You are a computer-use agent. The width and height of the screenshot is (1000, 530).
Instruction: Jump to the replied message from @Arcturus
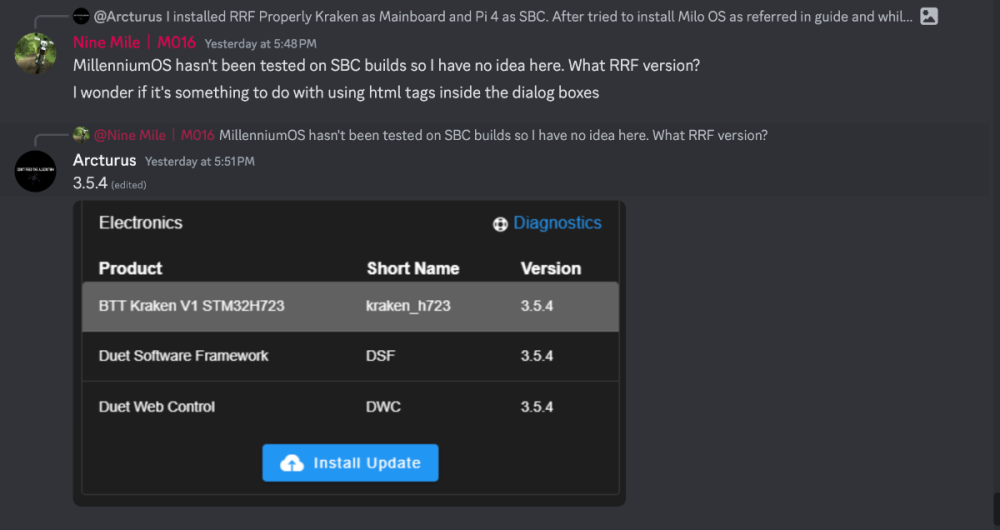(x=503, y=17)
